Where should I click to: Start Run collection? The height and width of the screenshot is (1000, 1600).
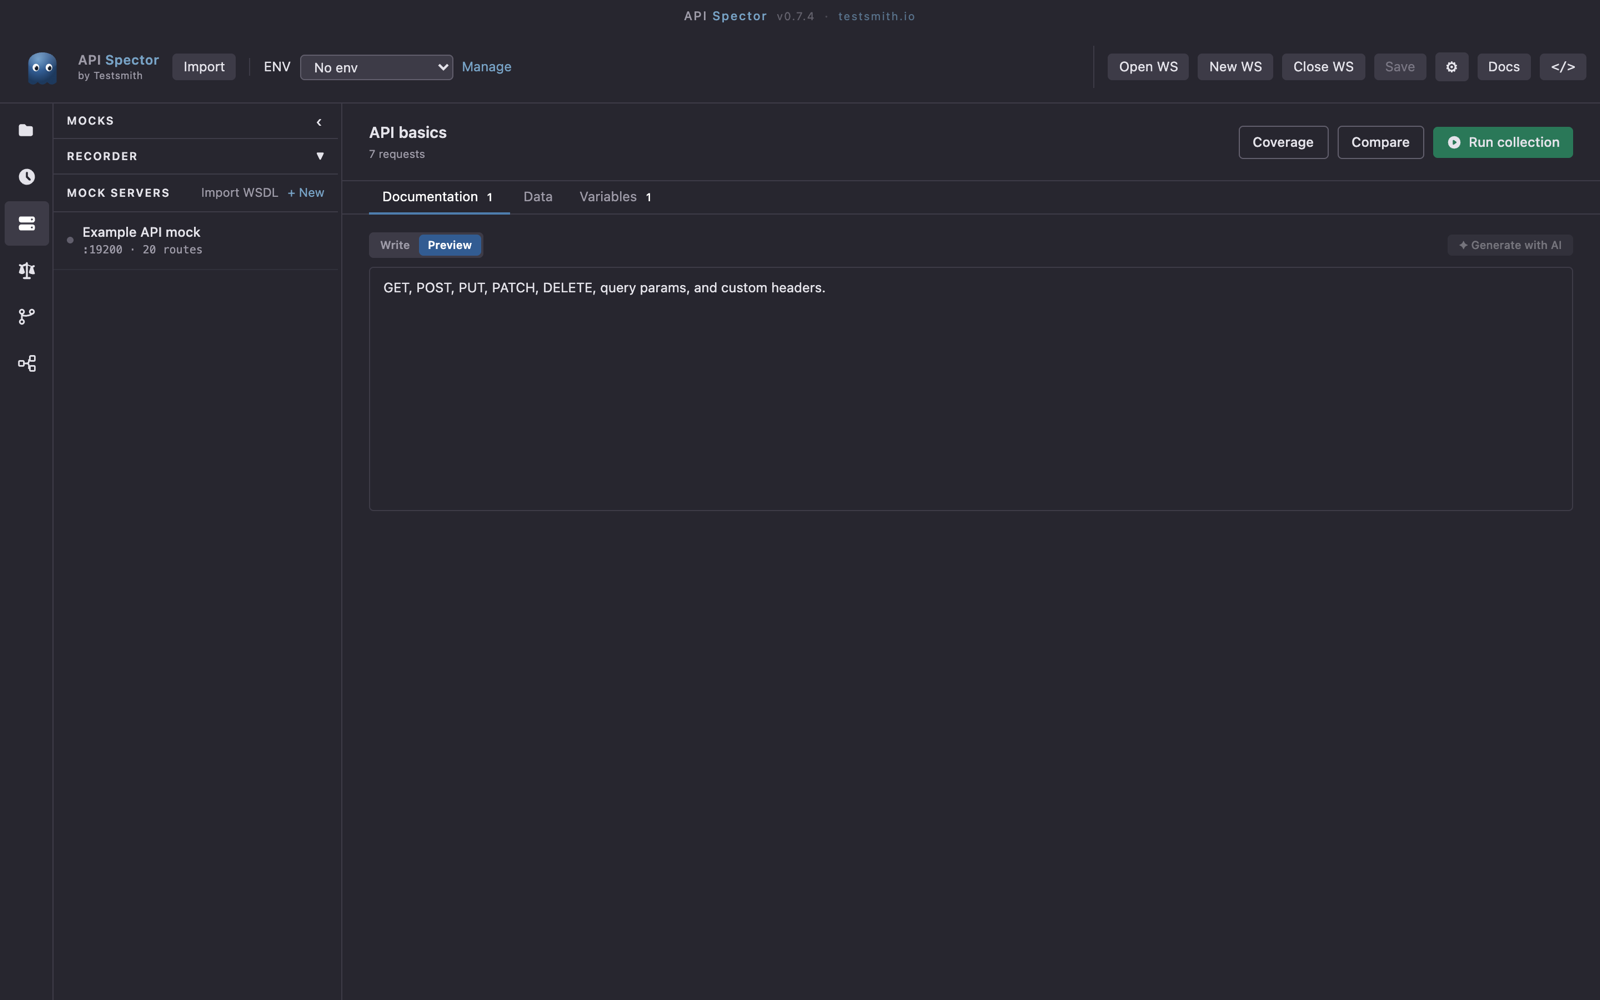(x=1502, y=142)
